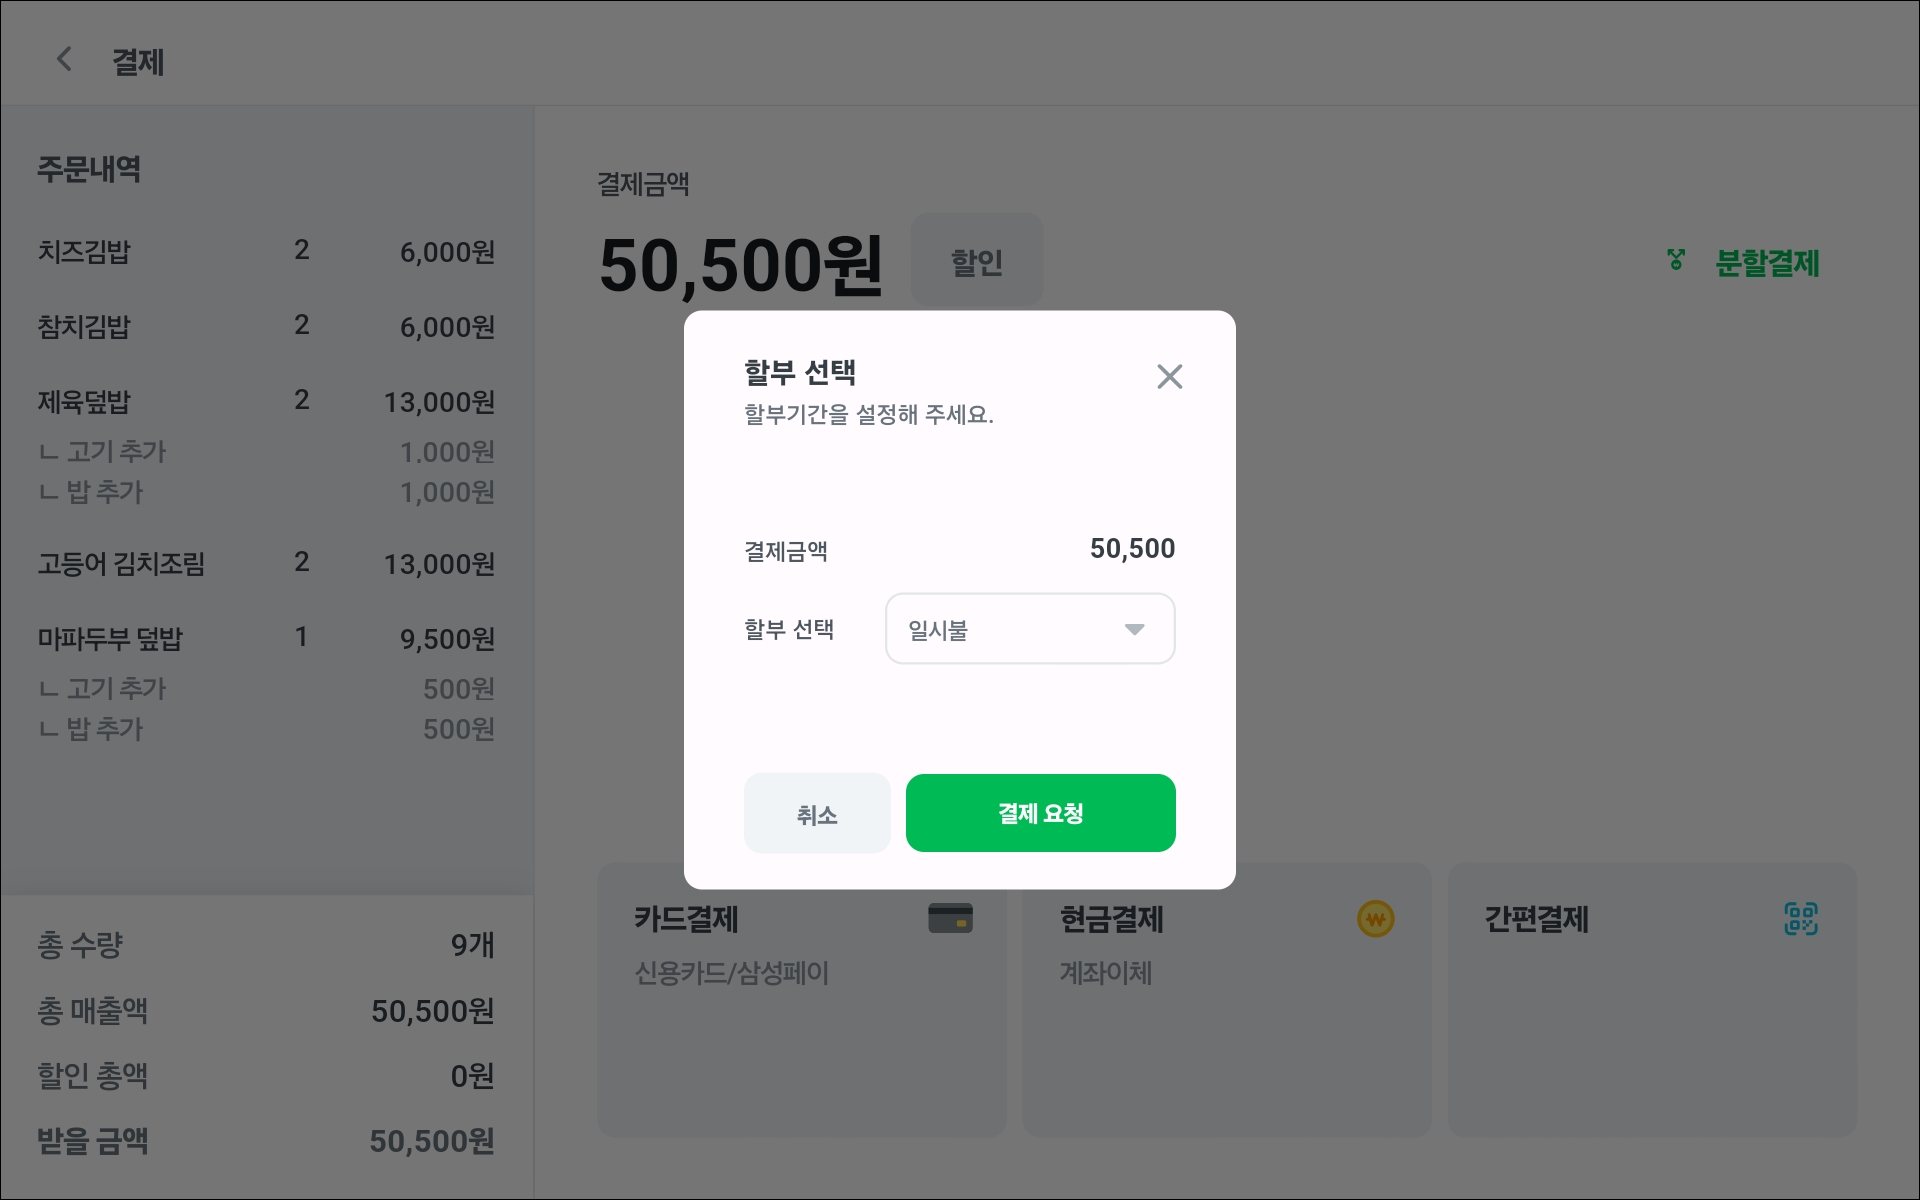This screenshot has width=1920, height=1200.
Task: Close the 할부 선택 dialog with X
Action: click(1169, 377)
